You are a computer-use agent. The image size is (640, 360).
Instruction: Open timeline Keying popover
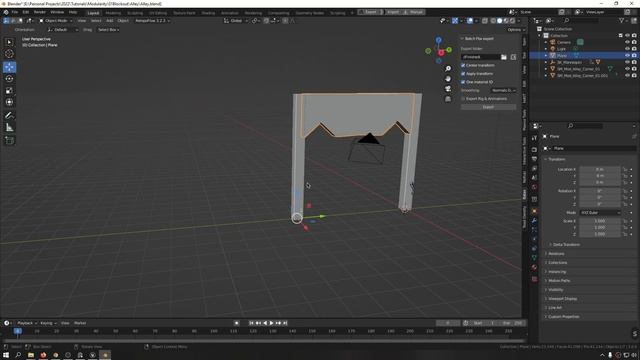(x=48, y=323)
